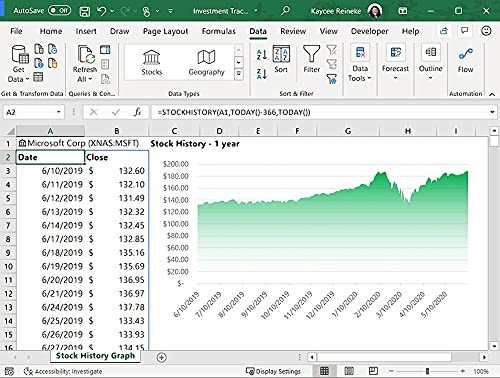Click the Insert Function fx icon
This screenshot has width=500, height=378.
coord(137,112)
